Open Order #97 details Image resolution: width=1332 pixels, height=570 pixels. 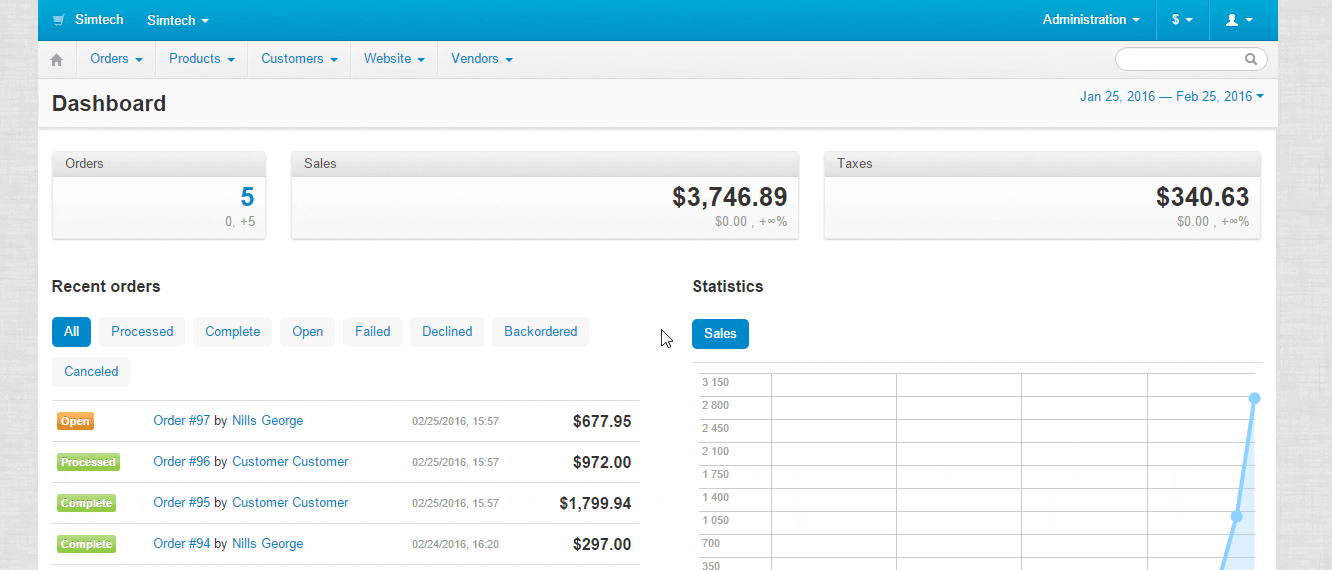[x=181, y=421]
